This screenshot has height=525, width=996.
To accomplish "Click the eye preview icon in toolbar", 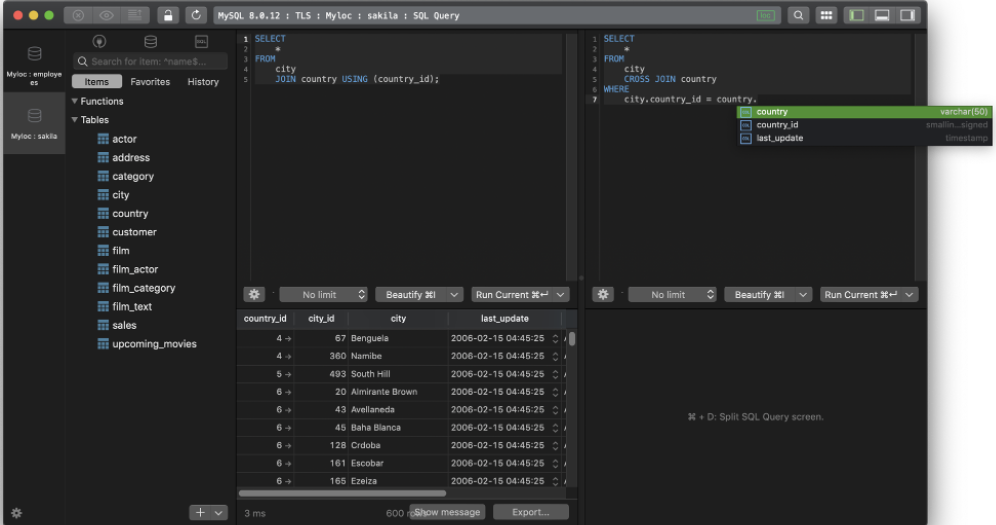I will pos(106,15).
